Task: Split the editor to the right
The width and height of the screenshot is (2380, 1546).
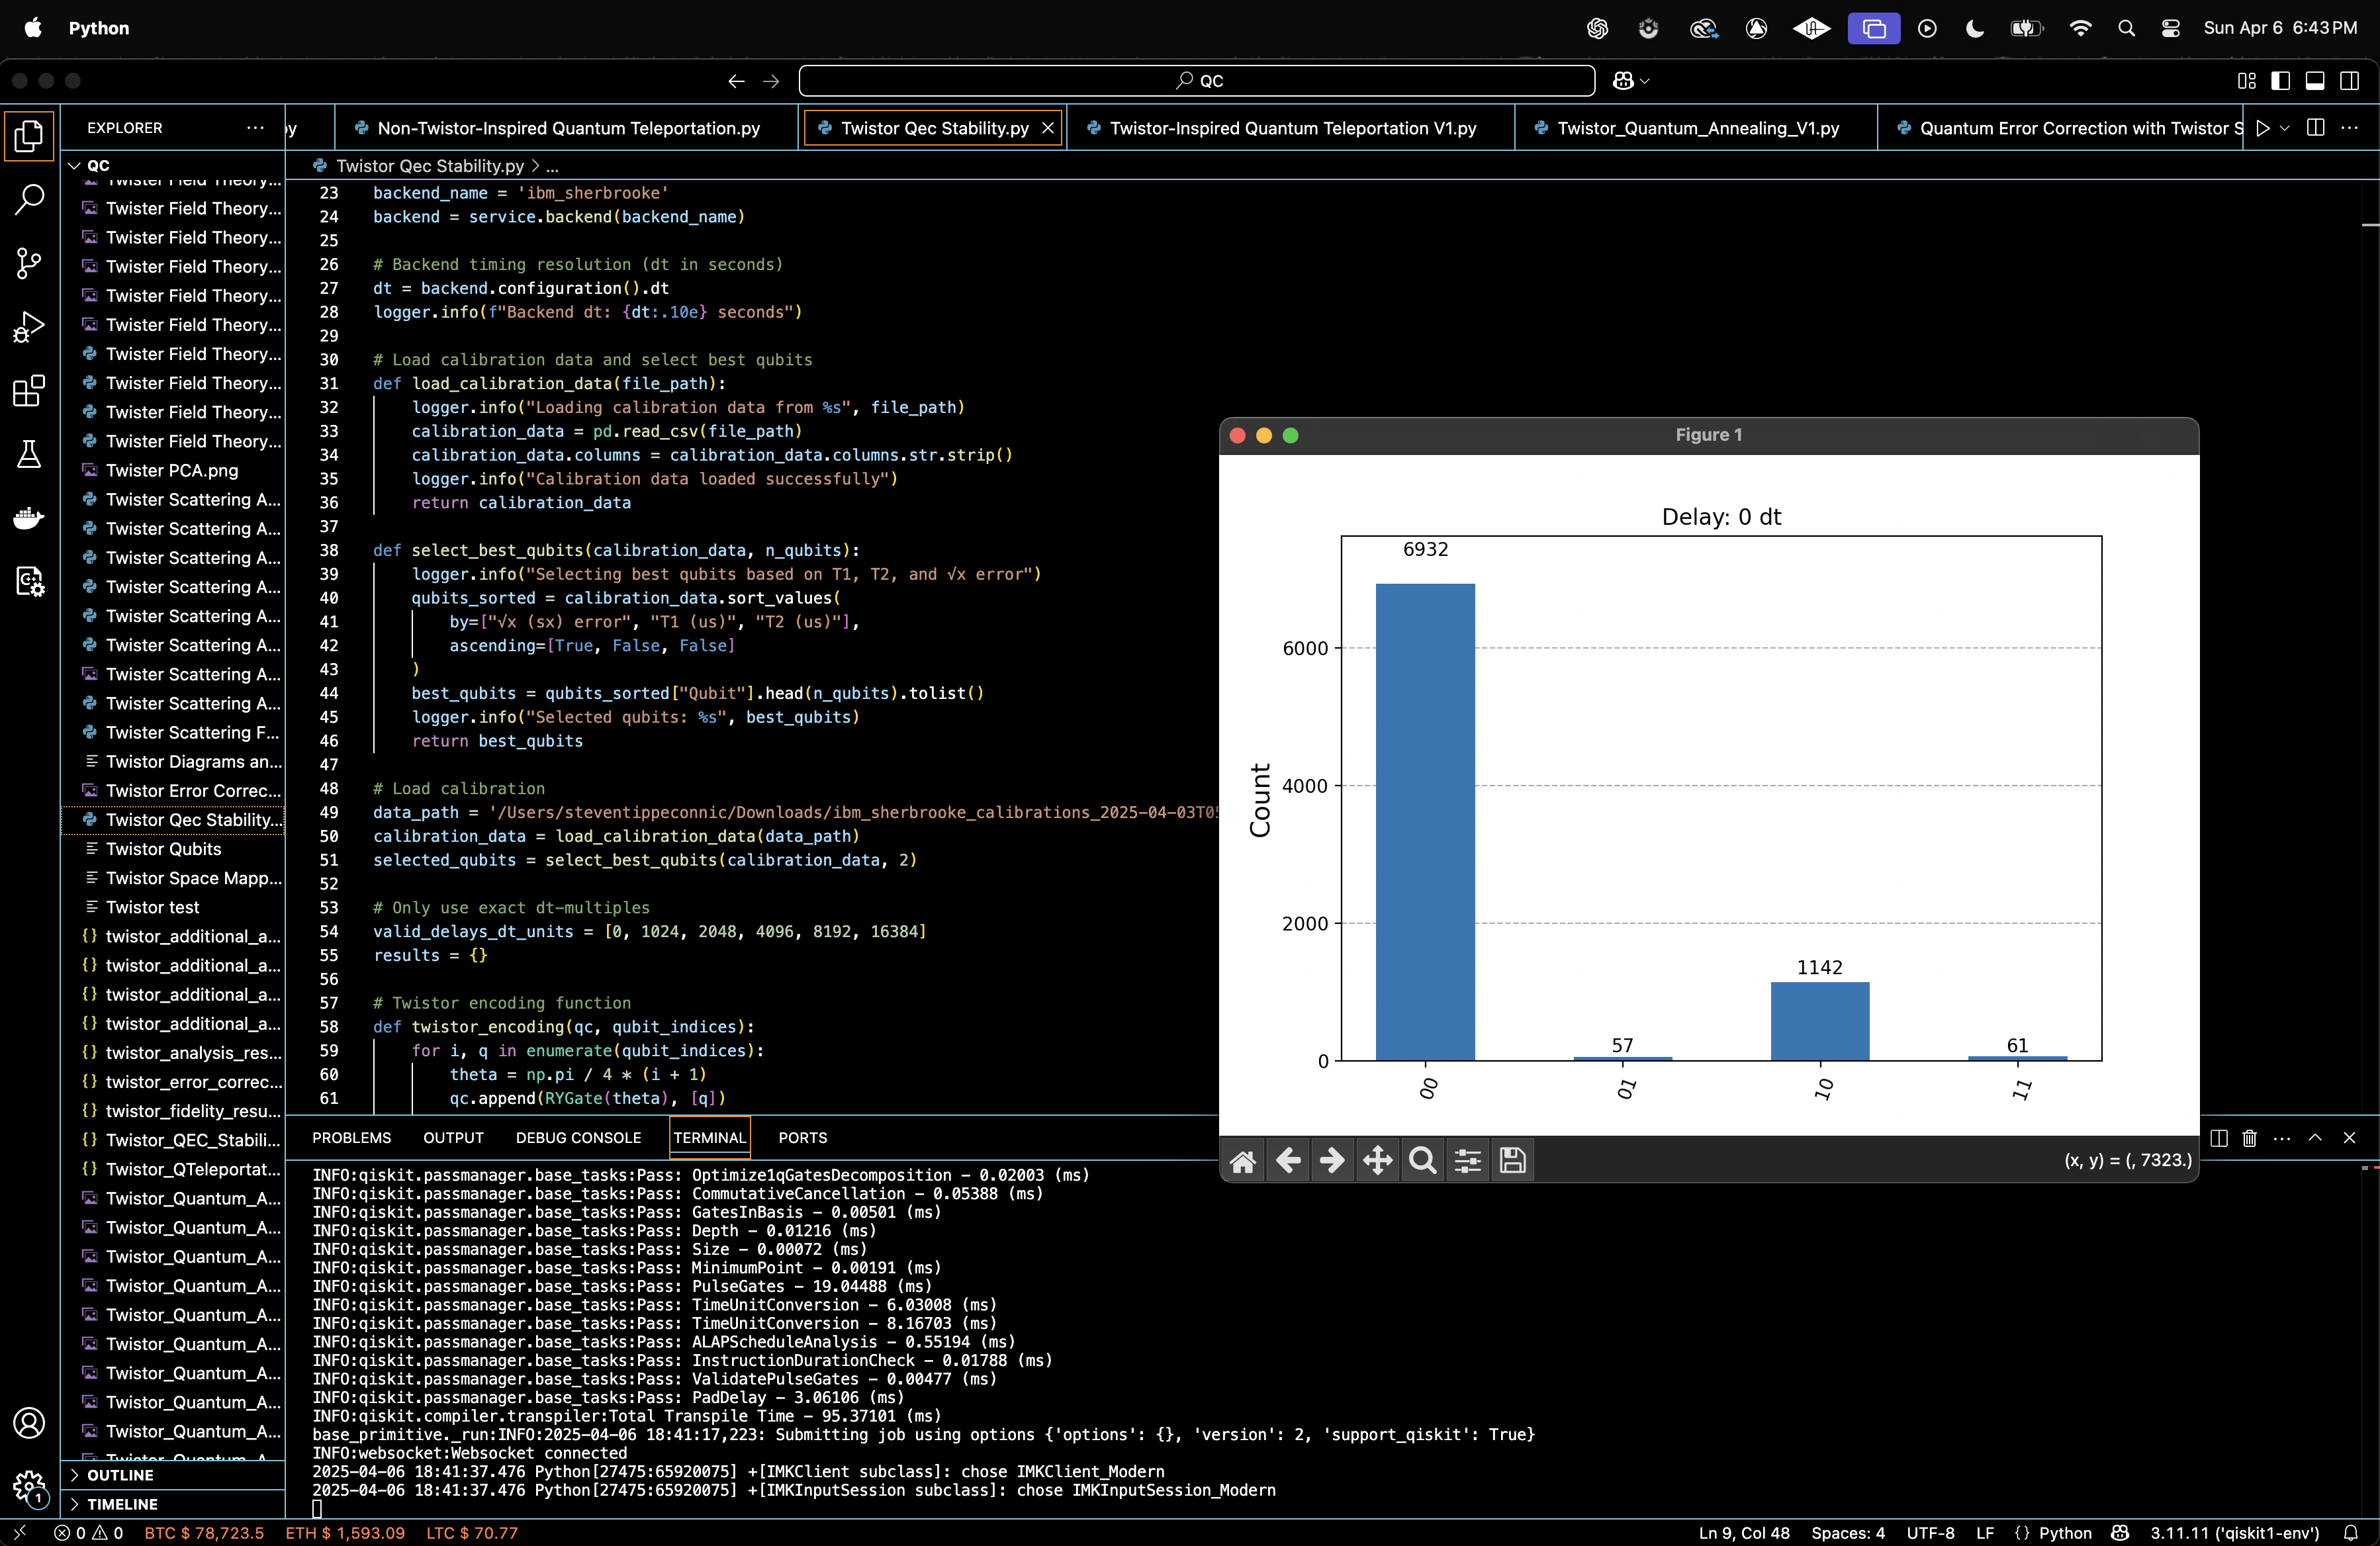Action: pyautogui.click(x=2315, y=128)
